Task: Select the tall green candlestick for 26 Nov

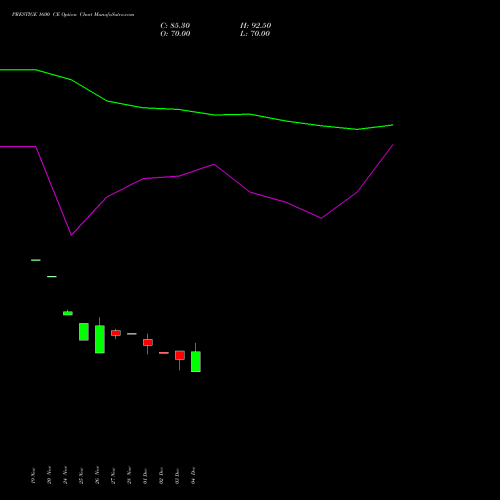Action: click(100, 339)
